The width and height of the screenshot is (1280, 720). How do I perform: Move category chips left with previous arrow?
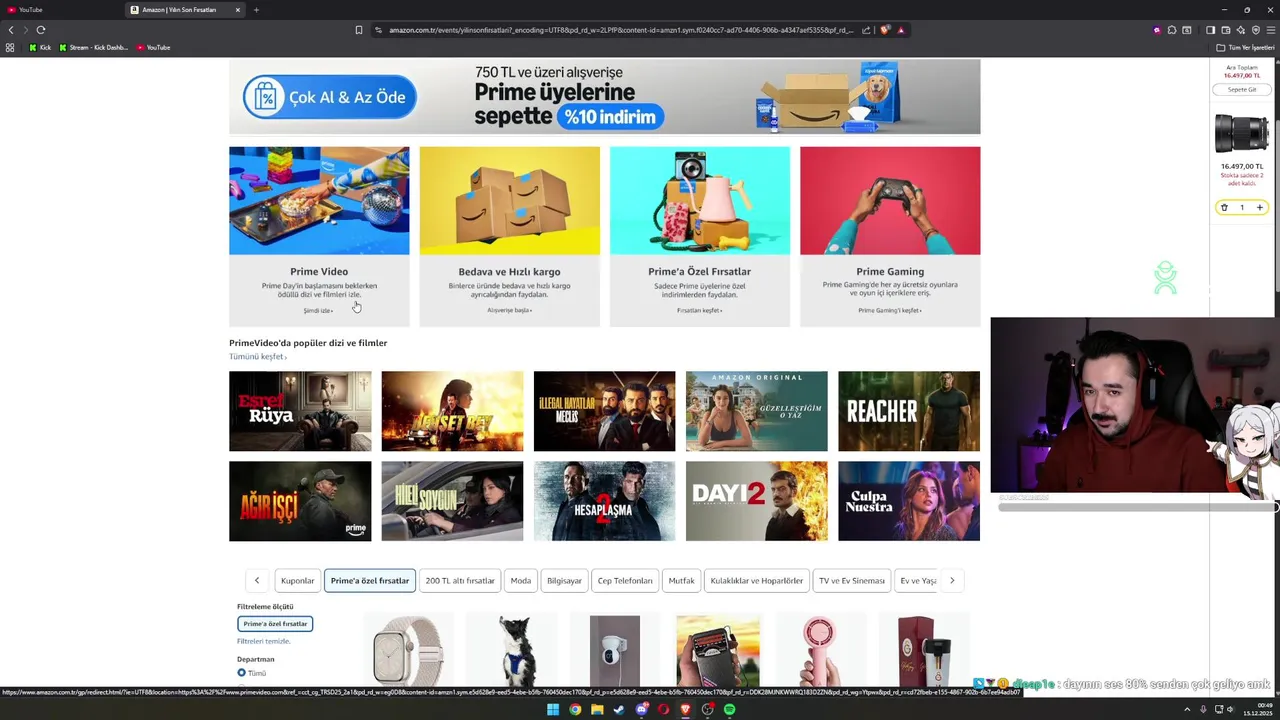tap(257, 580)
